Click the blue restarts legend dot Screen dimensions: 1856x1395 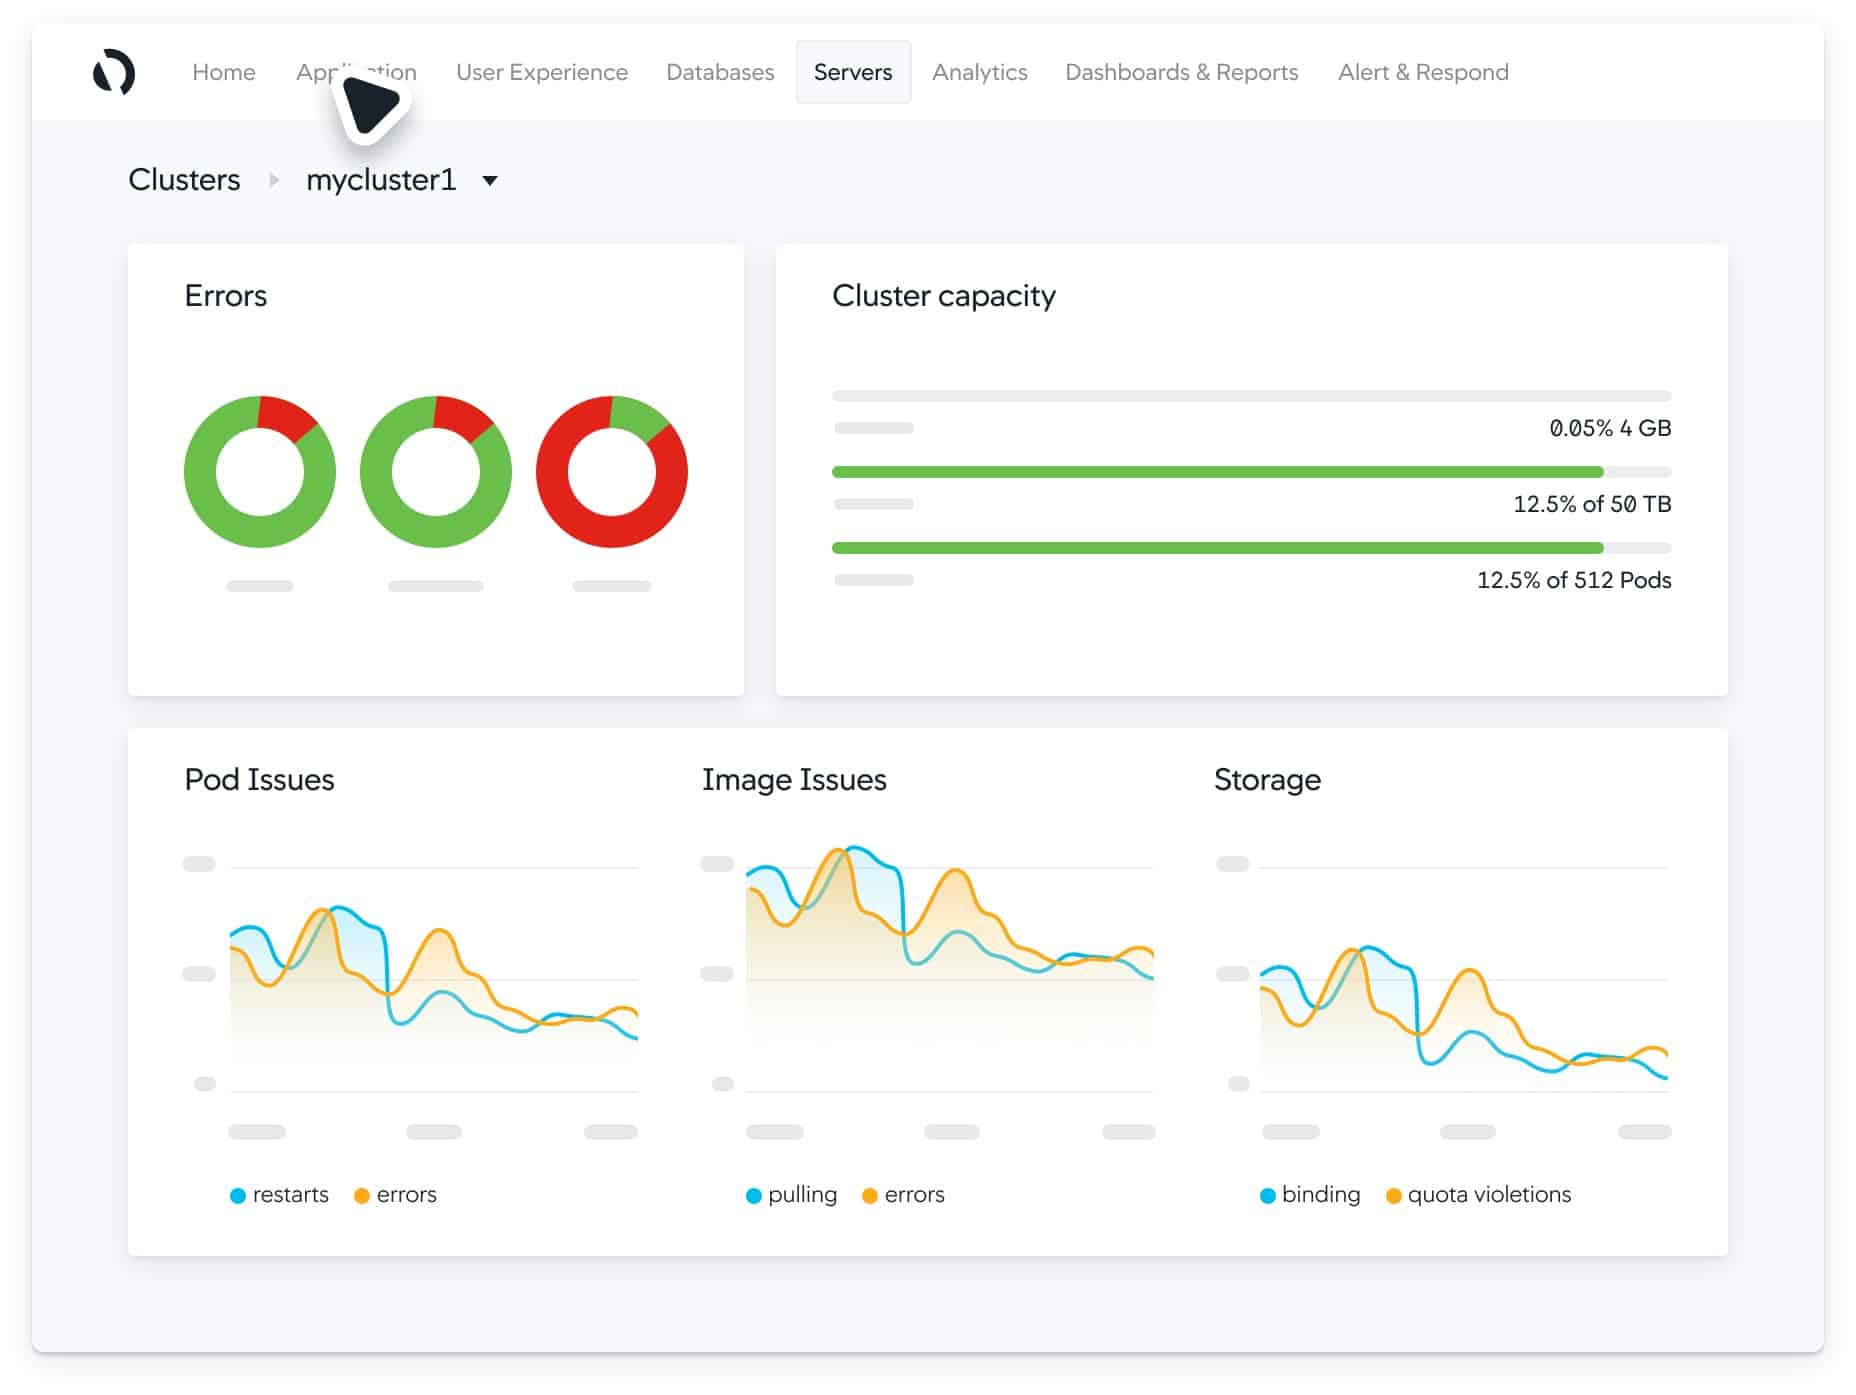(x=238, y=1195)
